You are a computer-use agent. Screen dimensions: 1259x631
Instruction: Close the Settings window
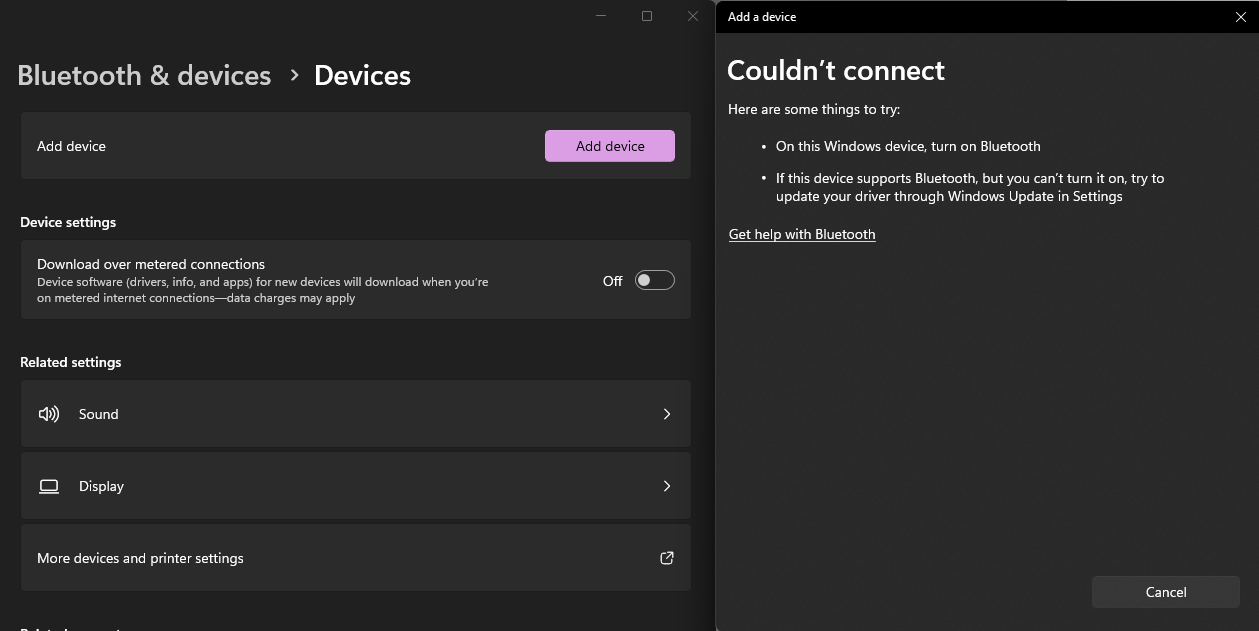point(693,16)
